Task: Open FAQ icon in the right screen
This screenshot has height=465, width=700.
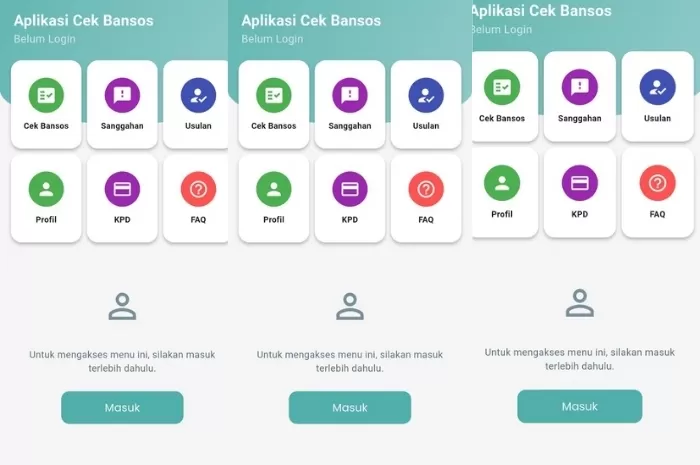Action: (x=658, y=183)
